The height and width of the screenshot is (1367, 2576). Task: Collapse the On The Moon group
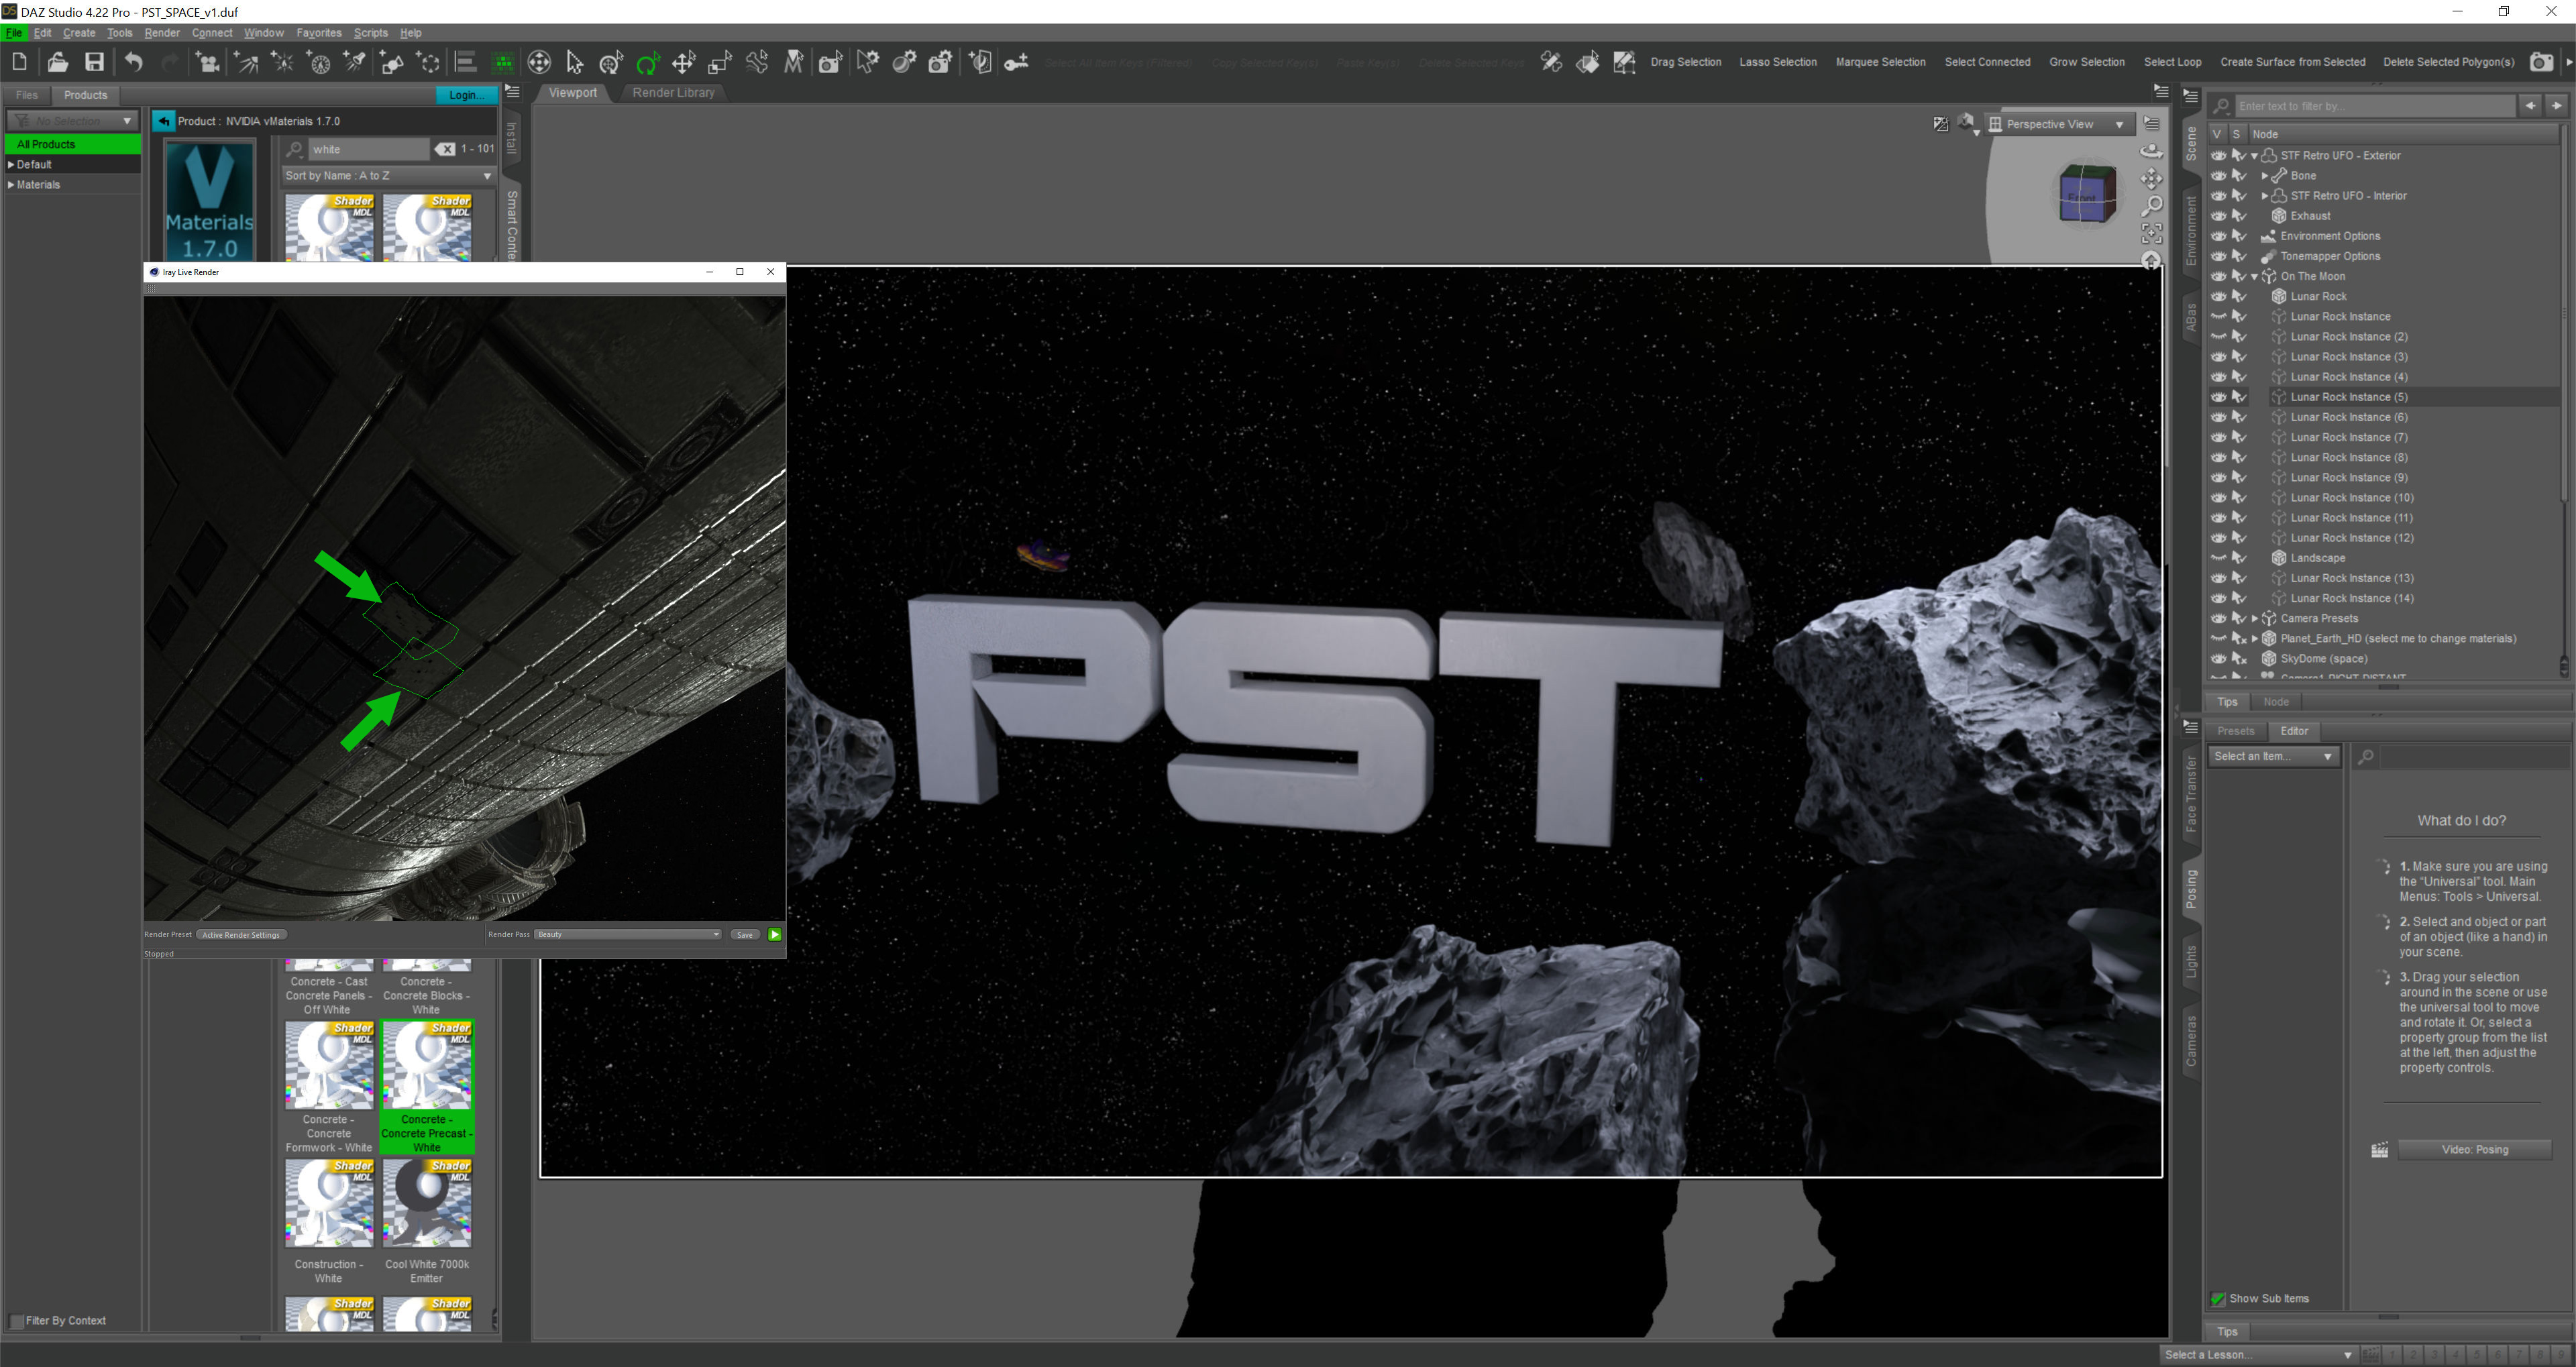[x=2254, y=277]
